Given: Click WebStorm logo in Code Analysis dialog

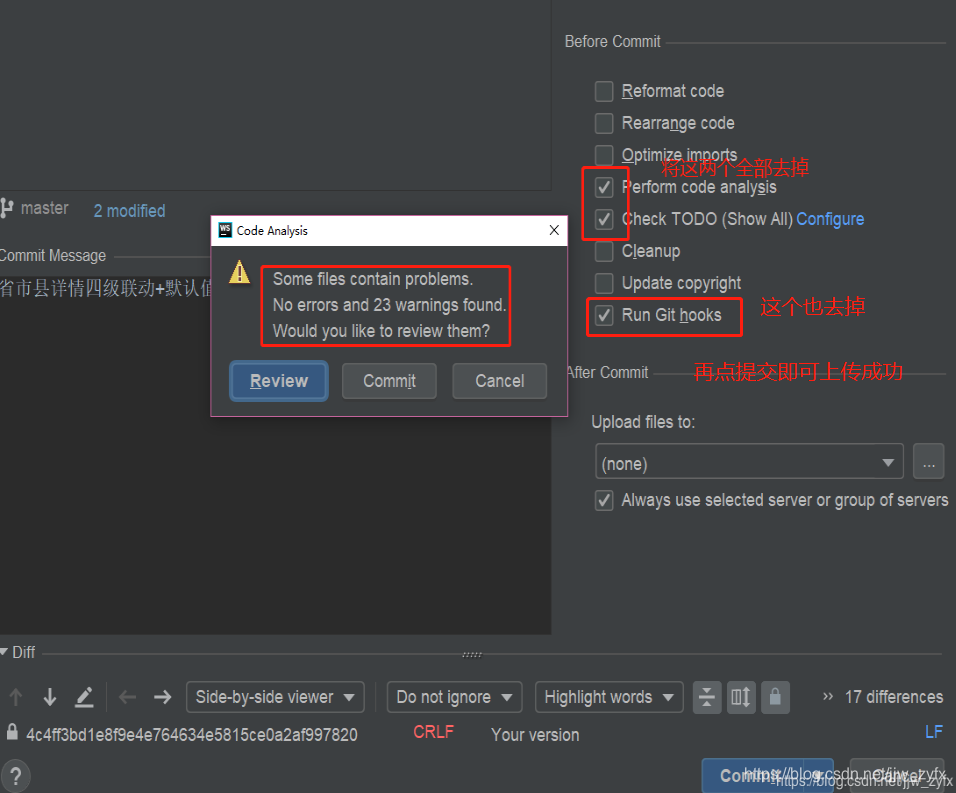Looking at the screenshot, I should click(225, 230).
